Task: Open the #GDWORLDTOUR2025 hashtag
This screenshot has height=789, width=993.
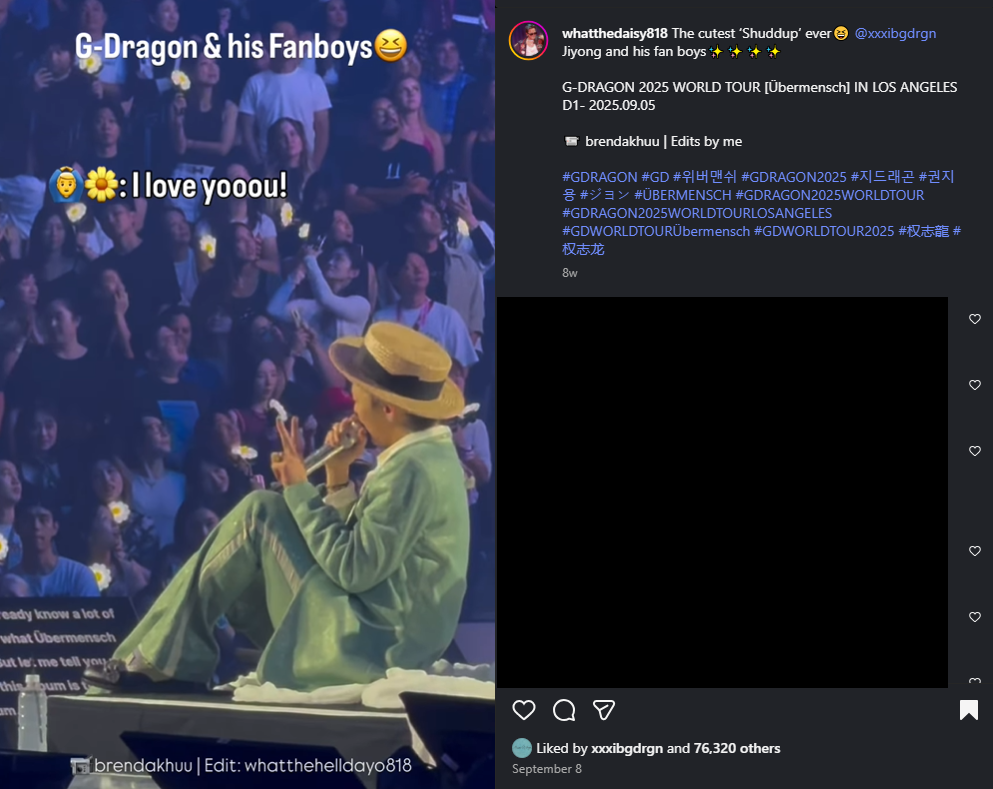Action: point(823,231)
